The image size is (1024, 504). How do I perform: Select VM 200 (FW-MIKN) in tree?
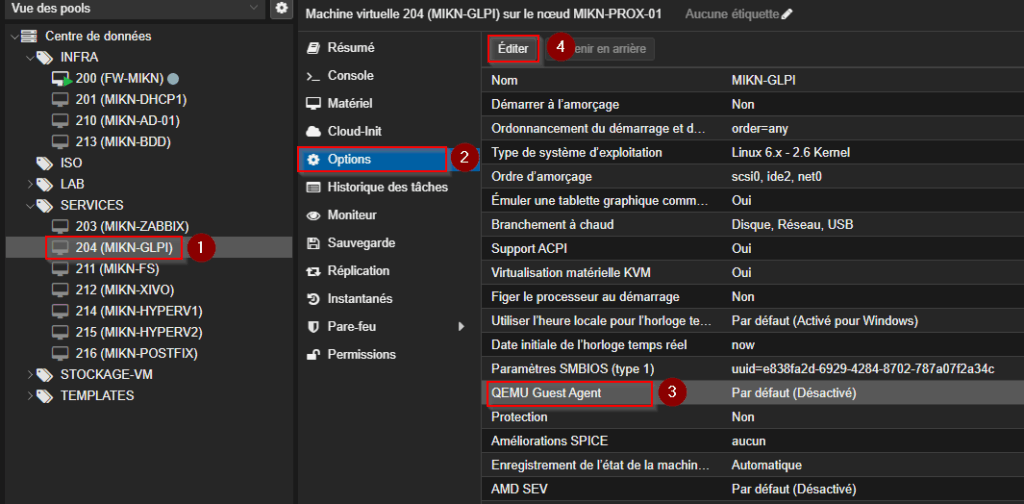119,79
